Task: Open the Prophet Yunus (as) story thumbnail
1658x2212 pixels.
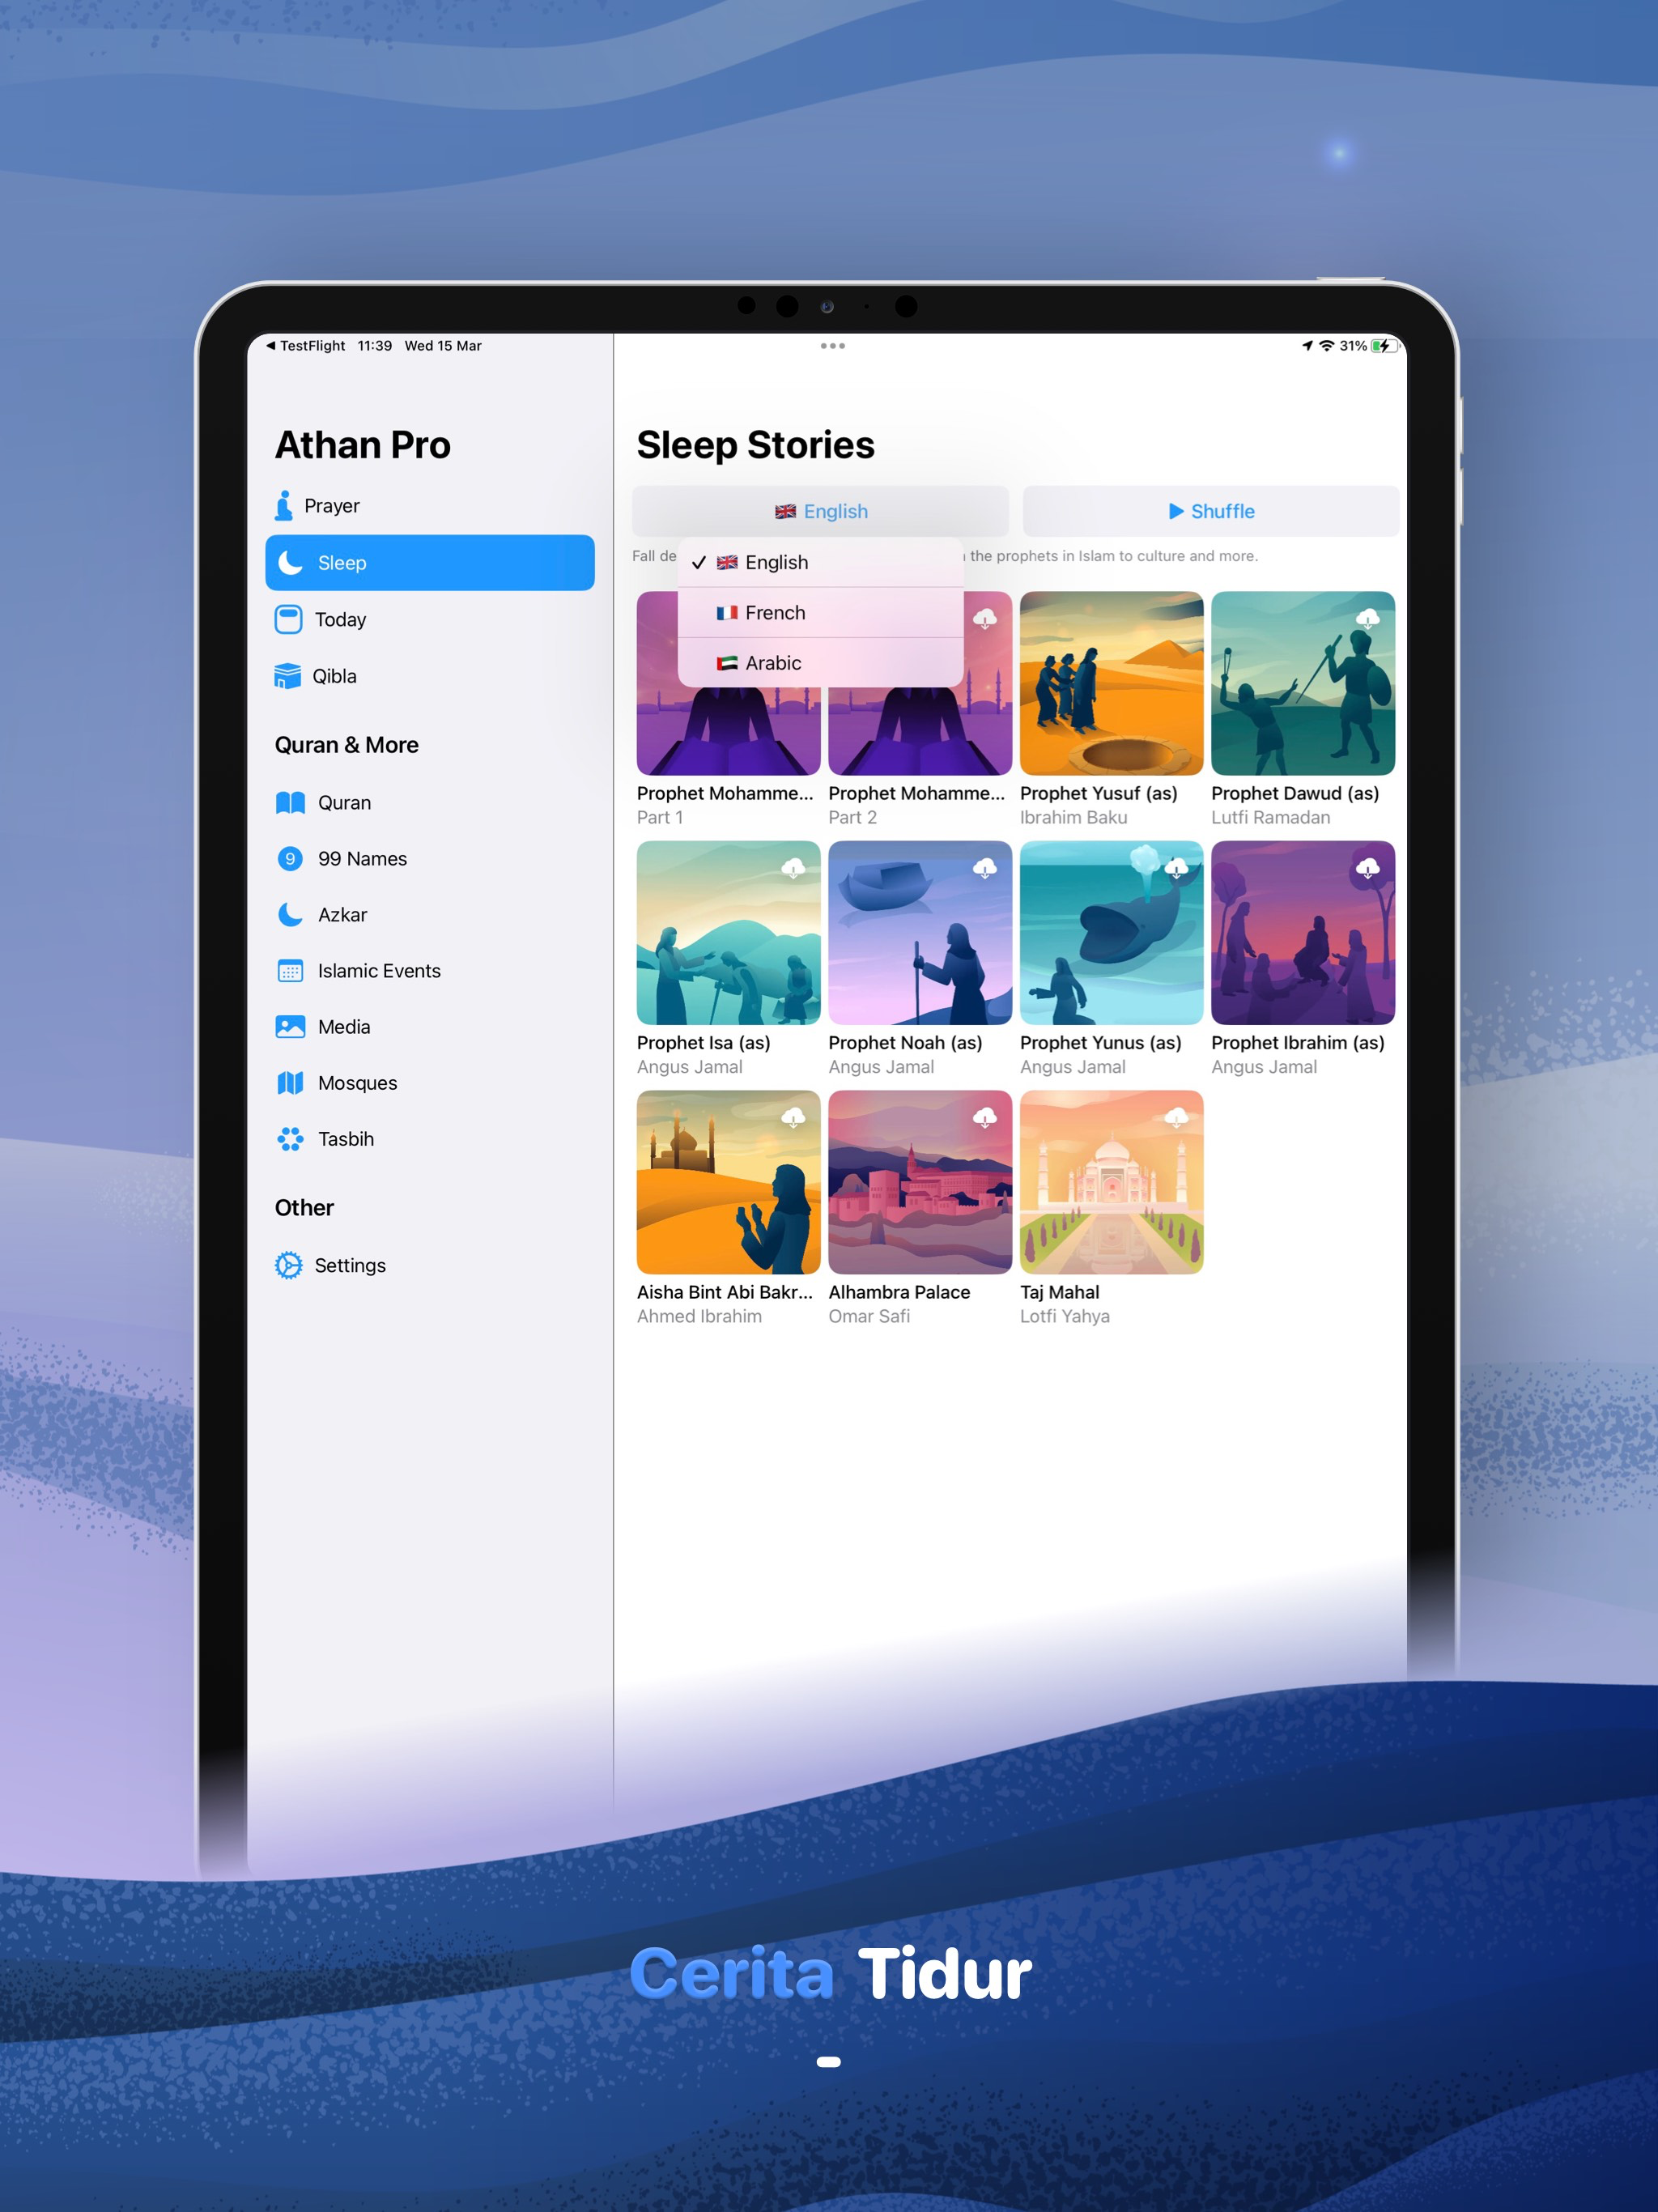Action: click(x=1111, y=932)
